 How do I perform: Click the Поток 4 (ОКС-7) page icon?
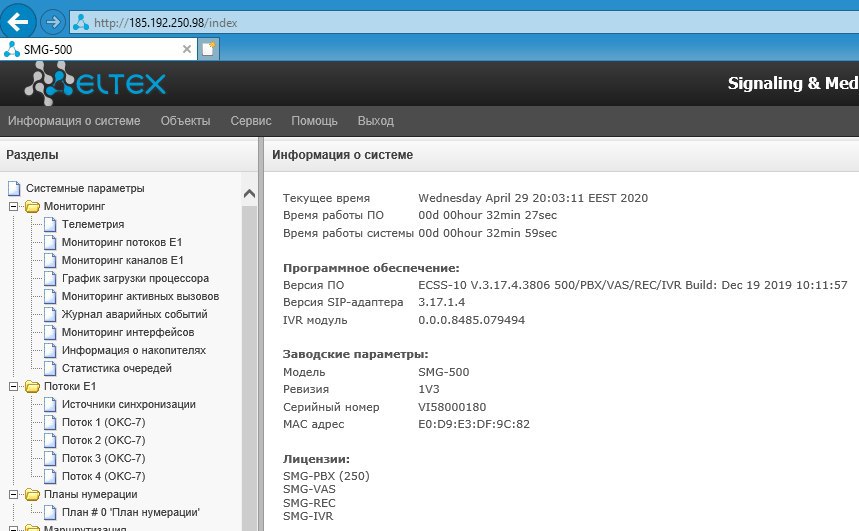50,477
